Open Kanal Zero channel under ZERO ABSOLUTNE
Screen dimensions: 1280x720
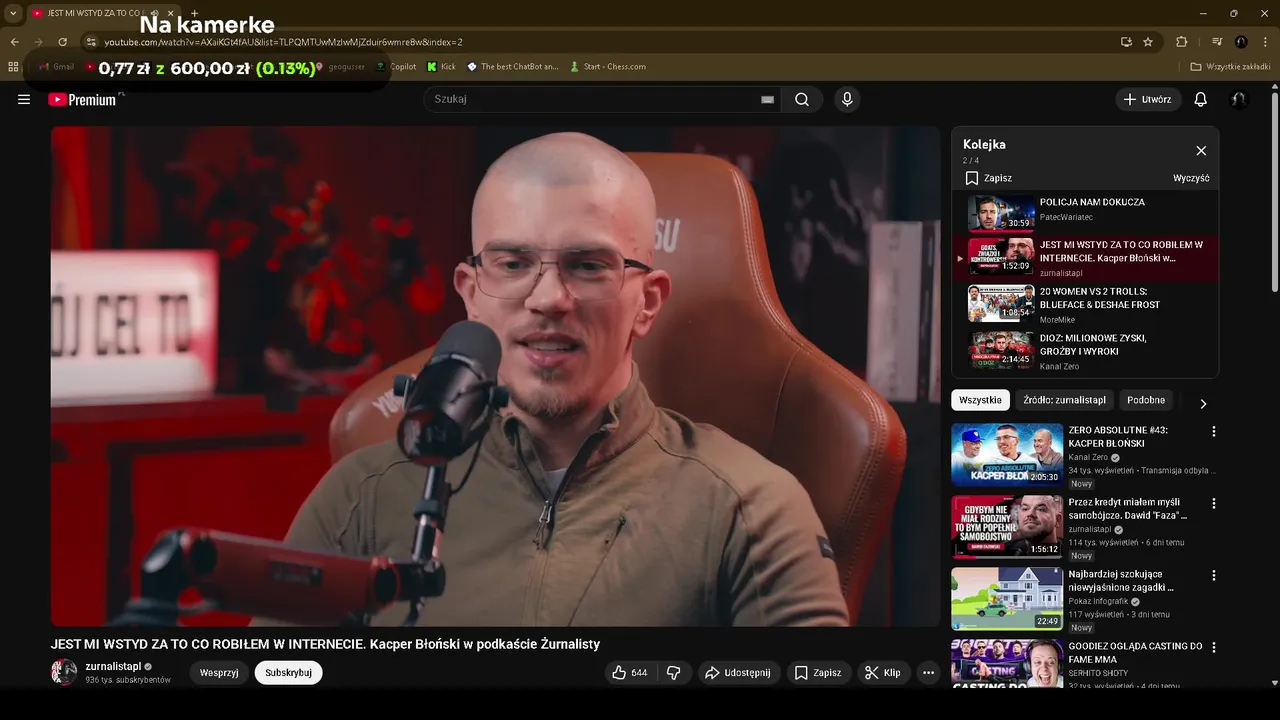click(1088, 457)
